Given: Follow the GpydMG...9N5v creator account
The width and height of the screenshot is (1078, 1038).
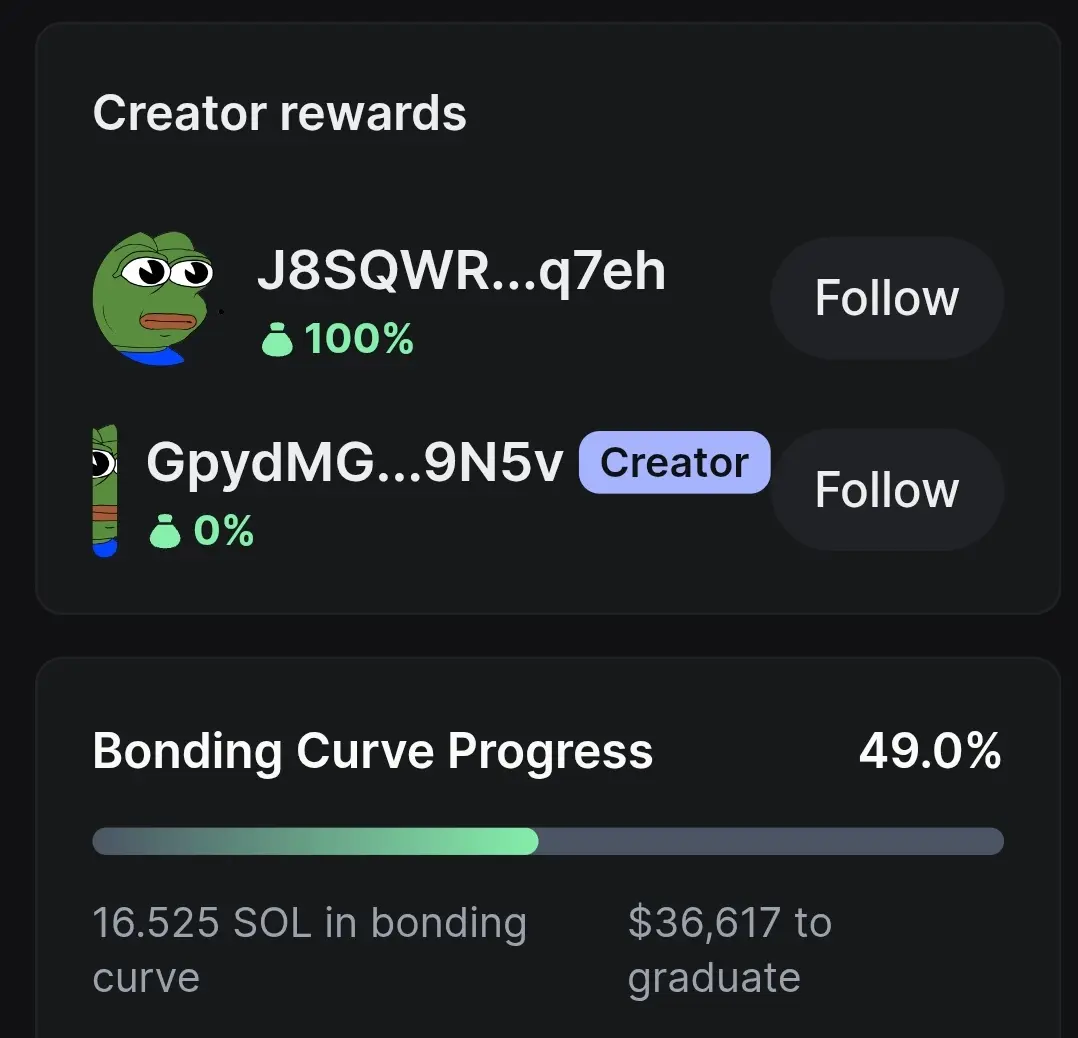Looking at the screenshot, I should pyautogui.click(x=886, y=490).
